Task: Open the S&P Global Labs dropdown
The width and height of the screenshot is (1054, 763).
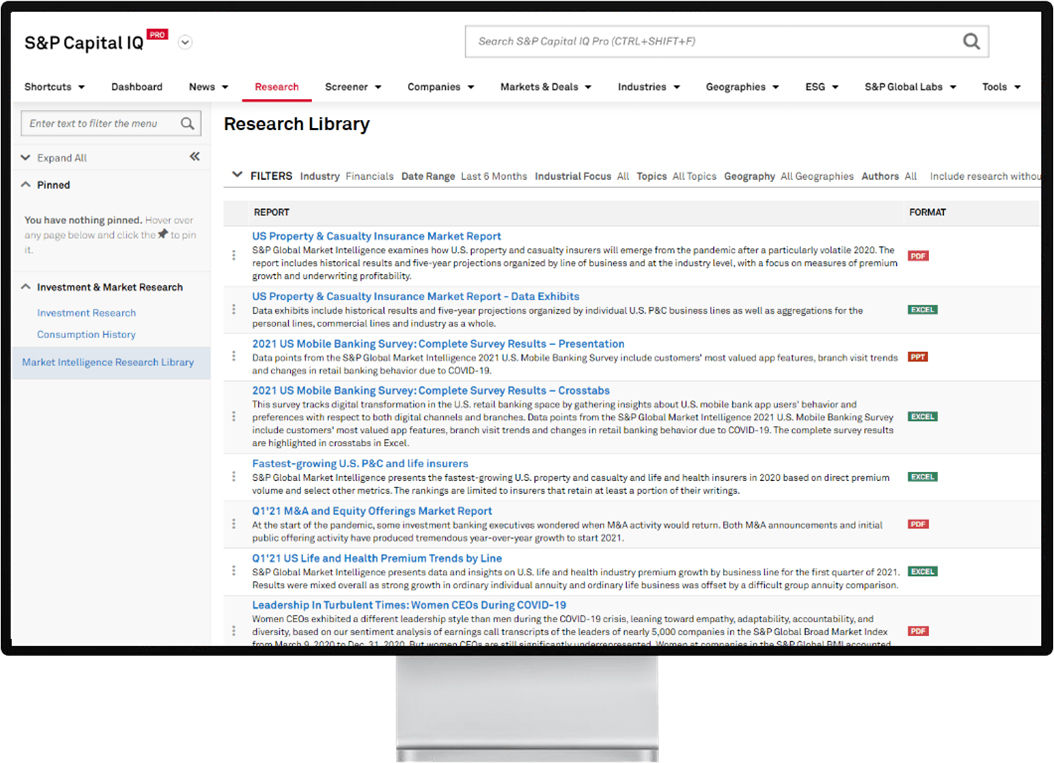Action: tap(910, 87)
